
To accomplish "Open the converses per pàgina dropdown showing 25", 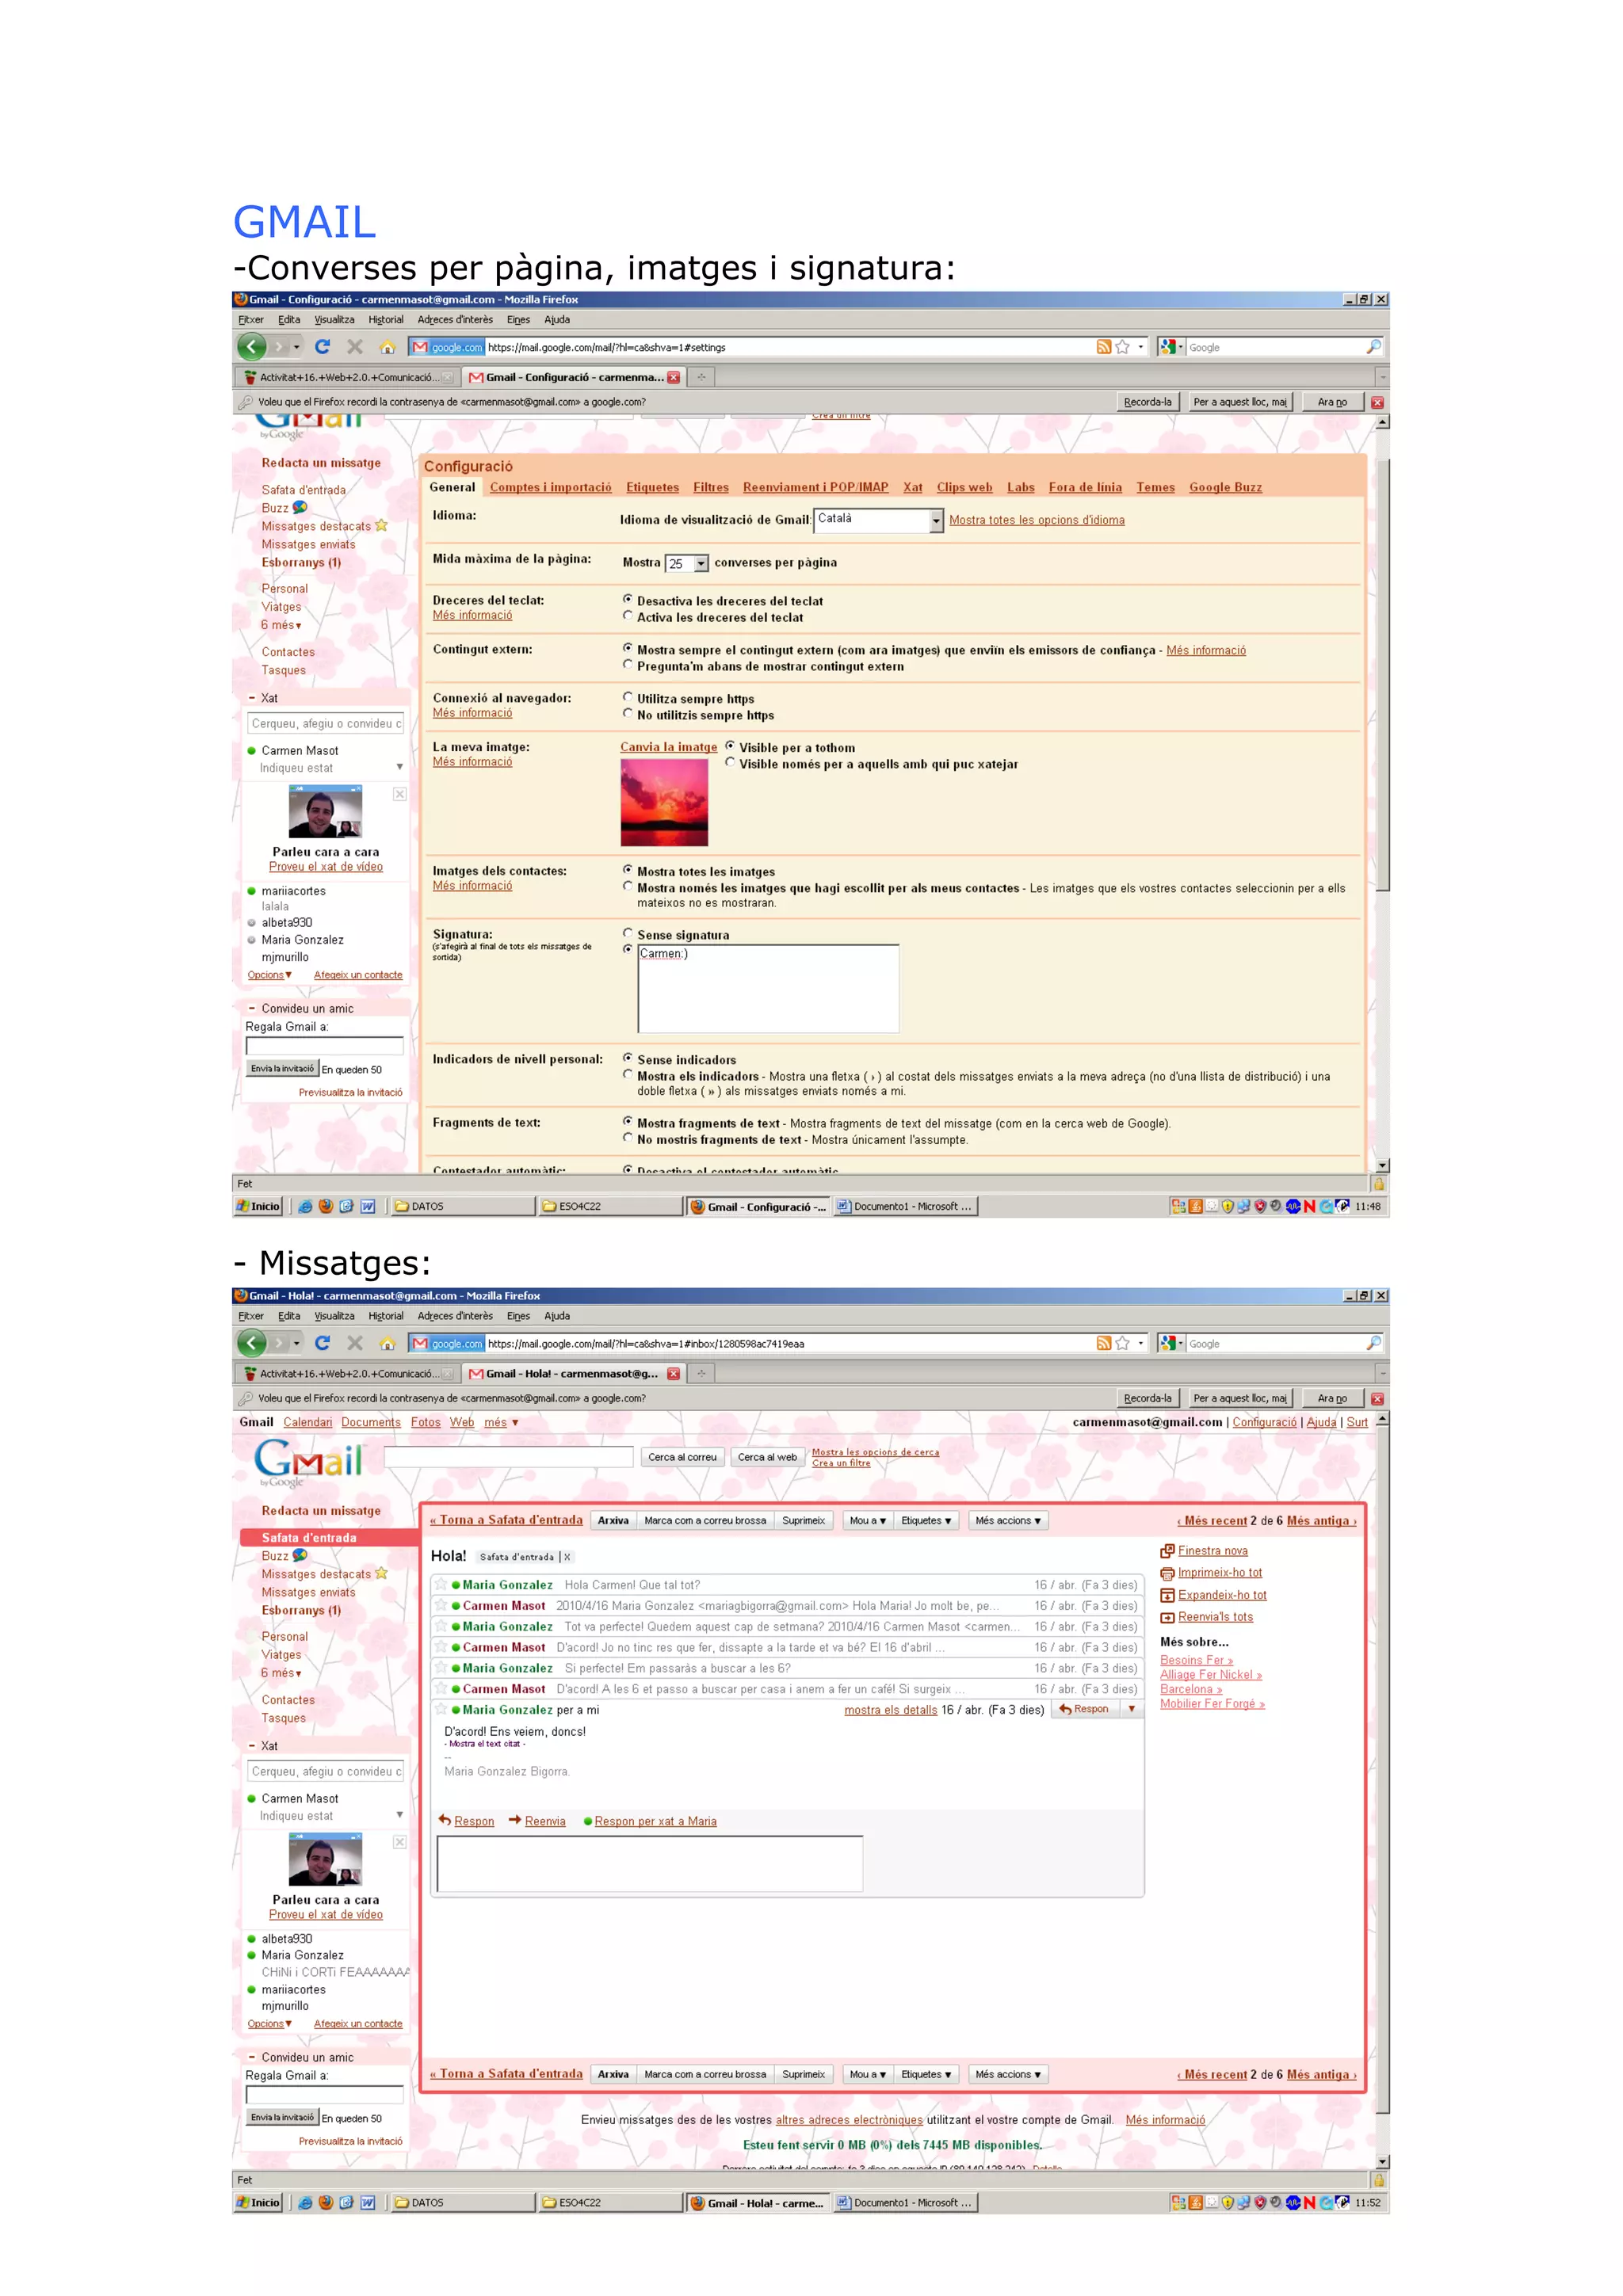I will (x=700, y=564).
